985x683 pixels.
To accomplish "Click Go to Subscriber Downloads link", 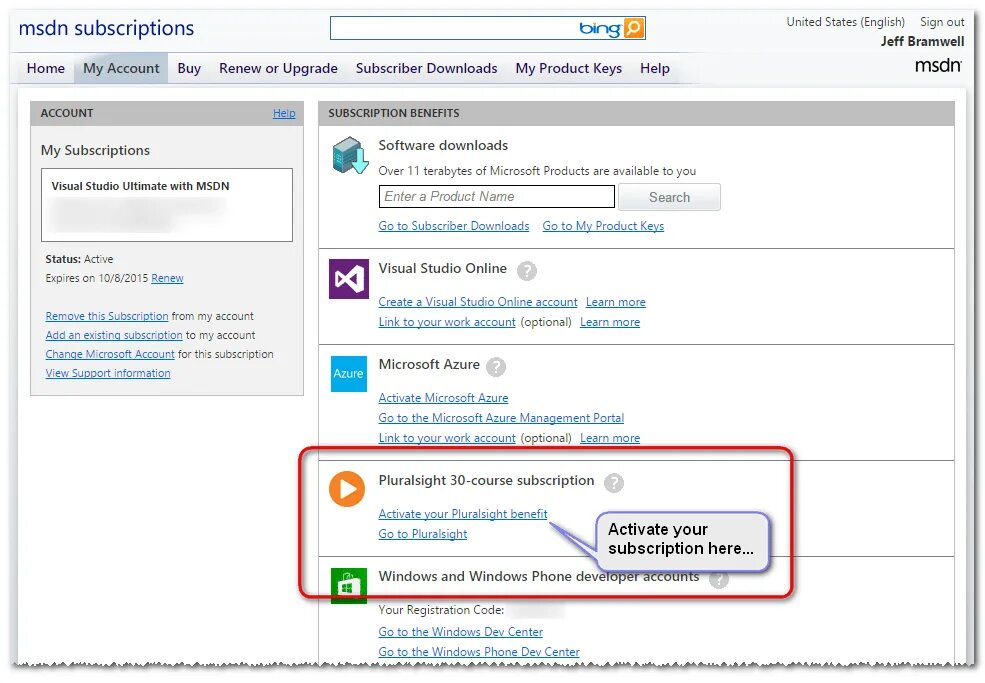I will pyautogui.click(x=454, y=226).
